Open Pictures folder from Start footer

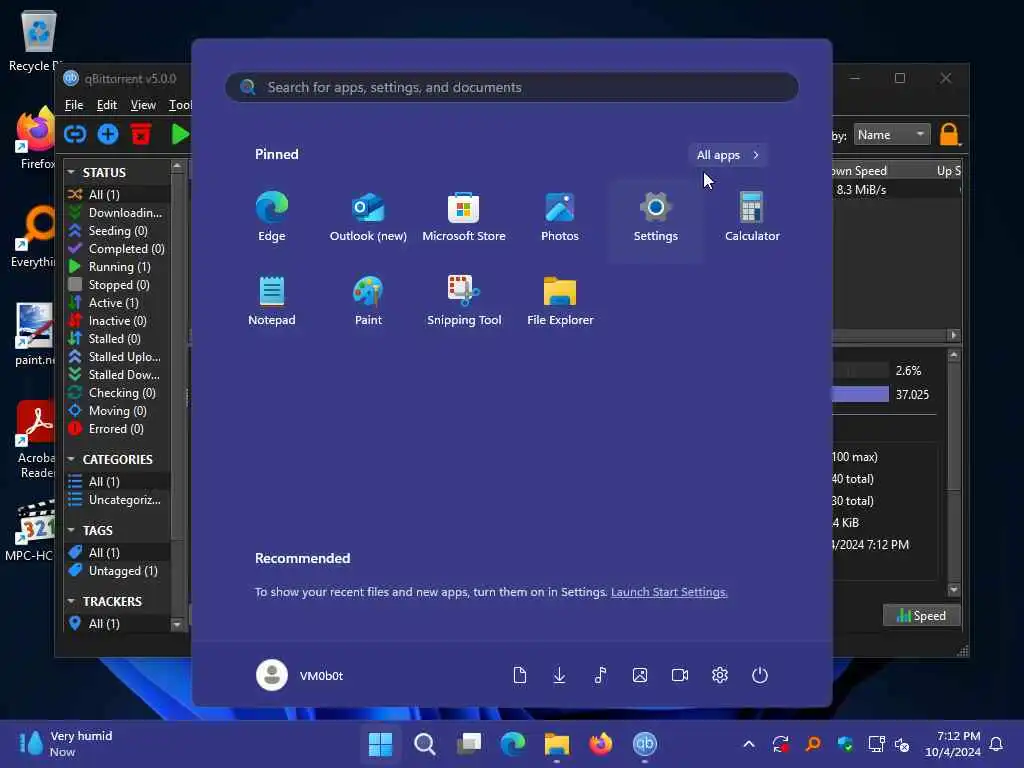click(x=639, y=675)
